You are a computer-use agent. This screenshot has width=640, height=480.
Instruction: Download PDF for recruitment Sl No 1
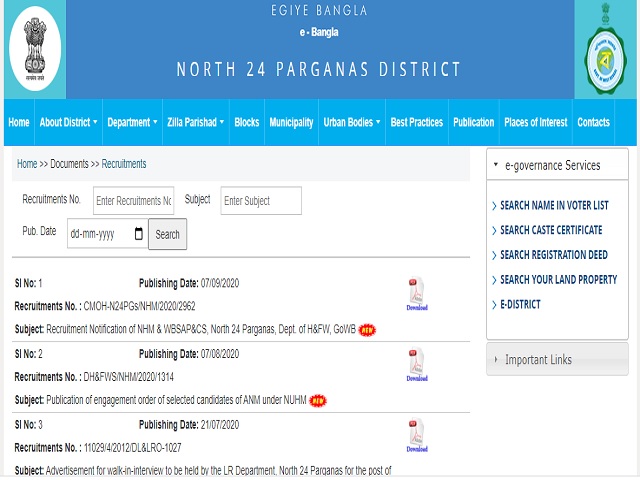(417, 294)
